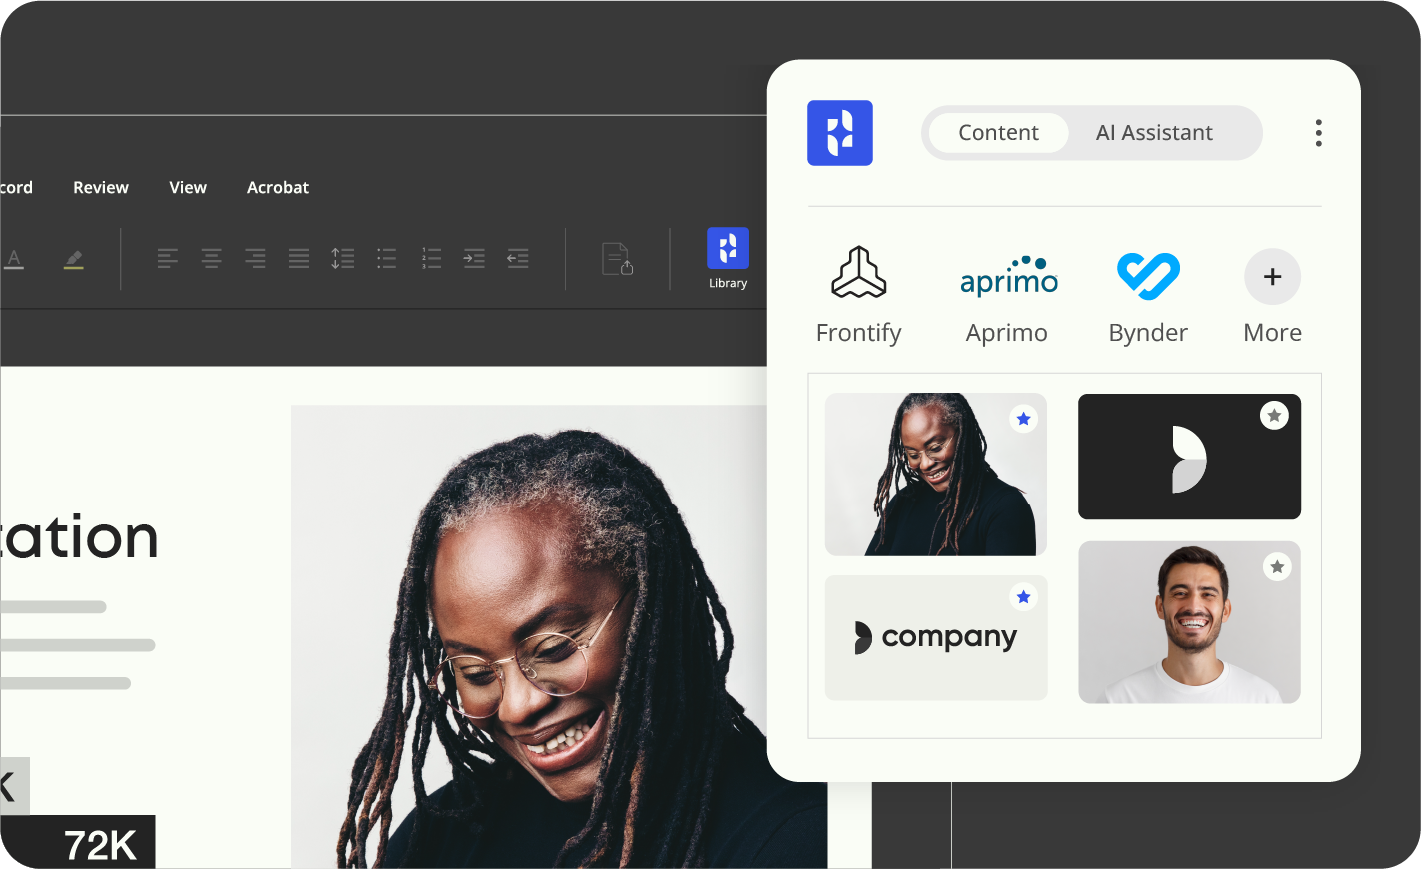Increase the indent level
The height and width of the screenshot is (869, 1421).
[474, 259]
